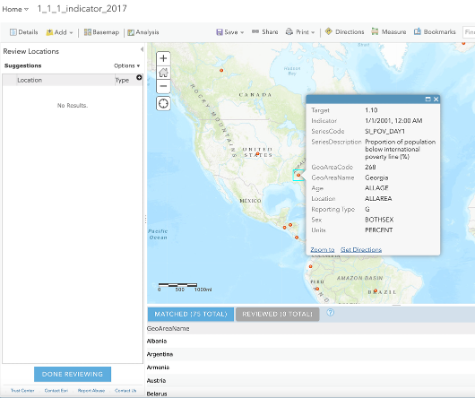Image resolution: width=476 pixels, height=398 pixels.
Task: Click the map point on United States
Action: click(x=257, y=153)
